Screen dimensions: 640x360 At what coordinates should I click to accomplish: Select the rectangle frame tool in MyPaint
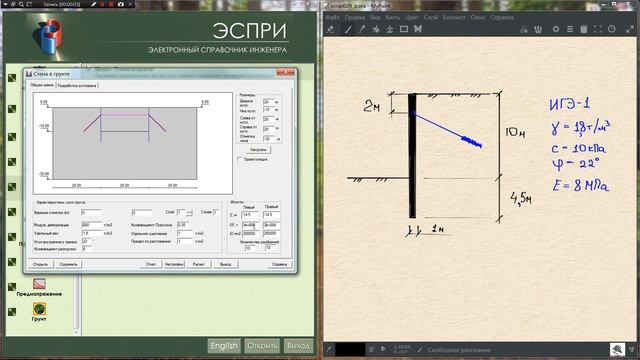point(404,29)
